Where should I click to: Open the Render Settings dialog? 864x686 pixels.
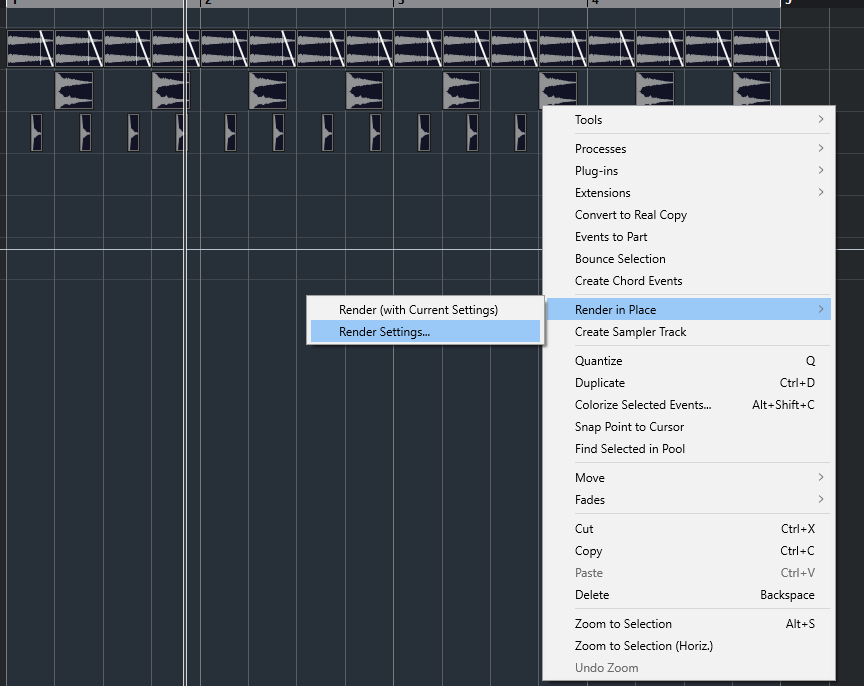[x=385, y=332]
